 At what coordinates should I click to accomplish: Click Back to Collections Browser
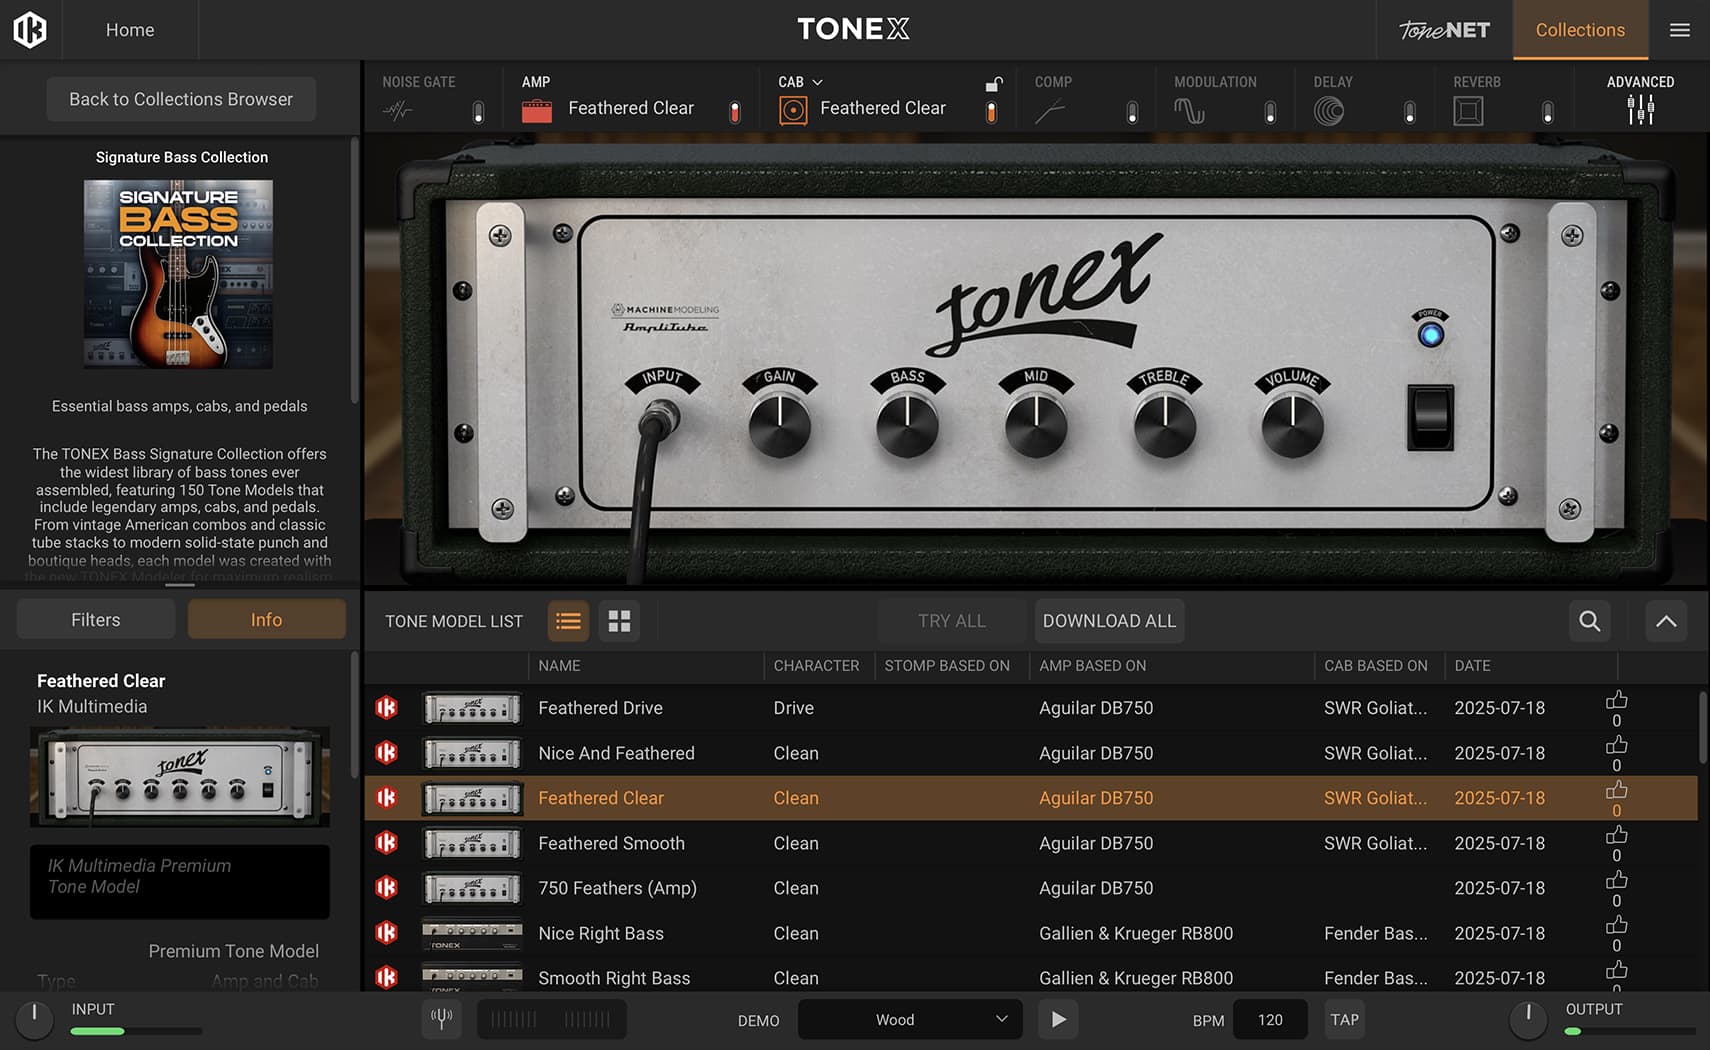coord(180,98)
